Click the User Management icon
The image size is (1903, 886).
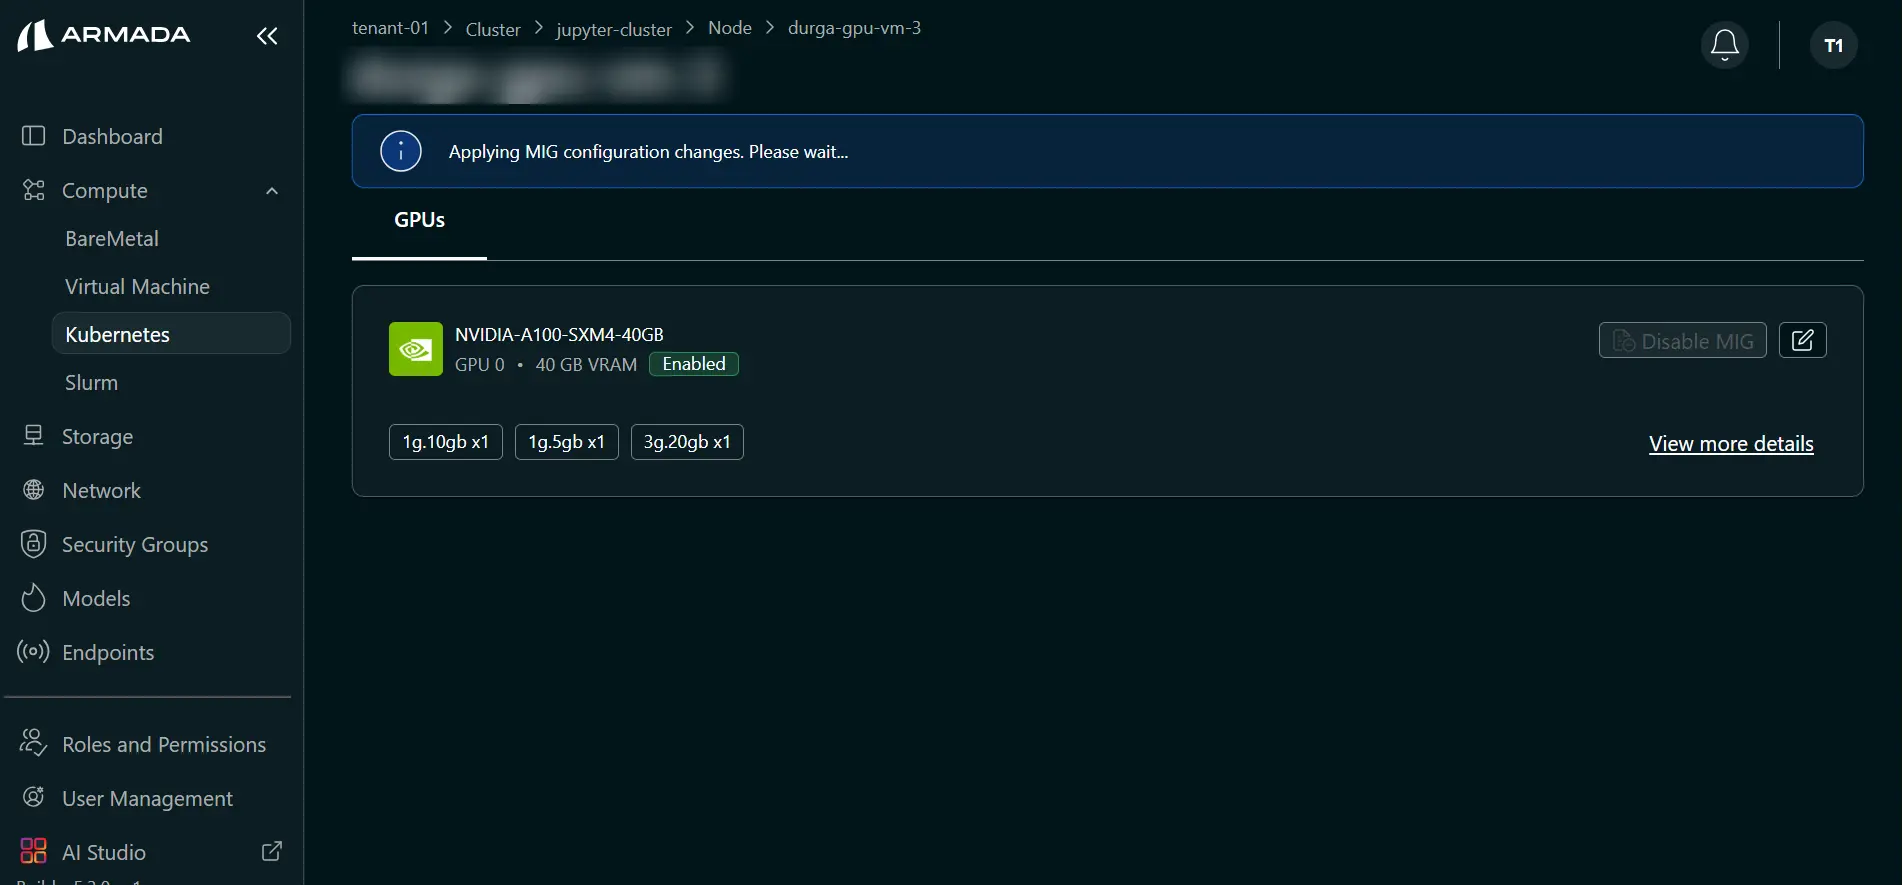click(34, 797)
